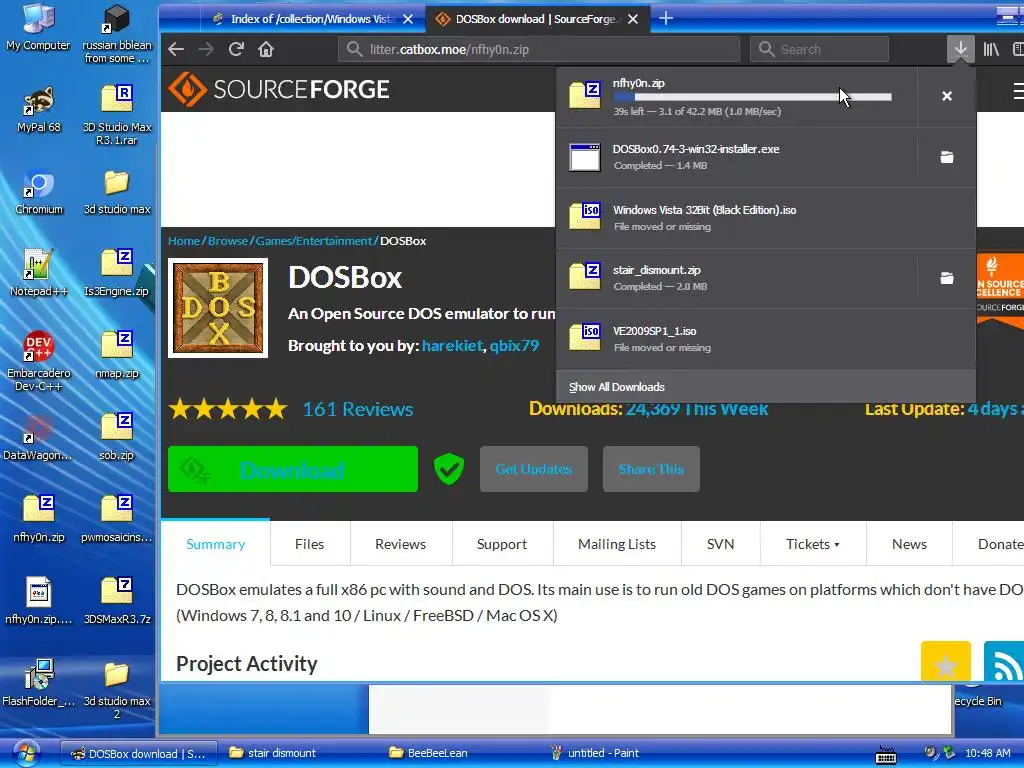Image resolution: width=1024 pixels, height=768 pixels.
Task: Click the 10:48 AM taskbar clock
Action: tap(988, 753)
